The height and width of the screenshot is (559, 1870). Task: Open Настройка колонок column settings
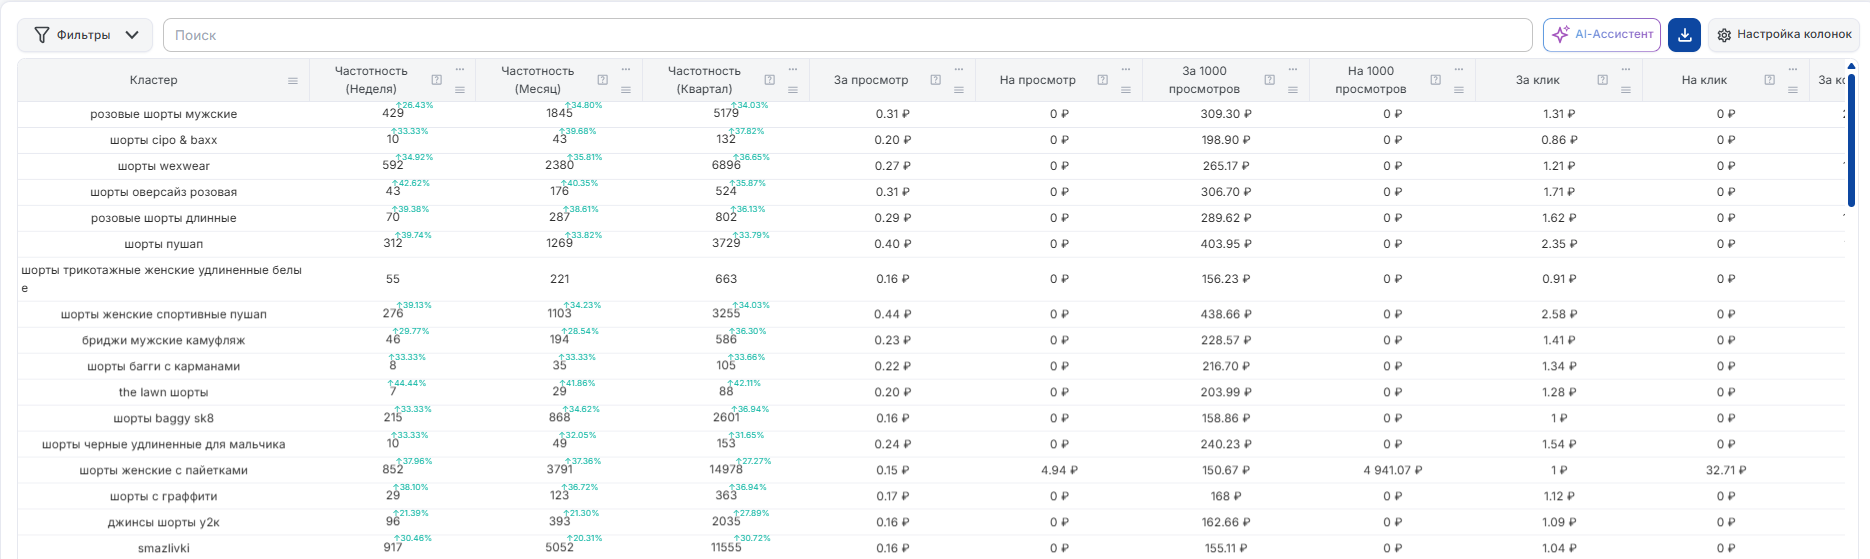tap(1784, 35)
